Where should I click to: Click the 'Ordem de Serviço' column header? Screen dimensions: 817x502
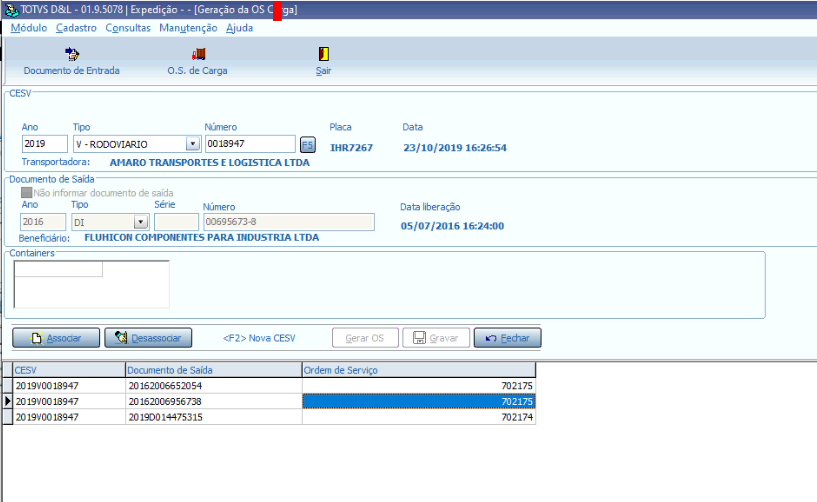pos(419,370)
